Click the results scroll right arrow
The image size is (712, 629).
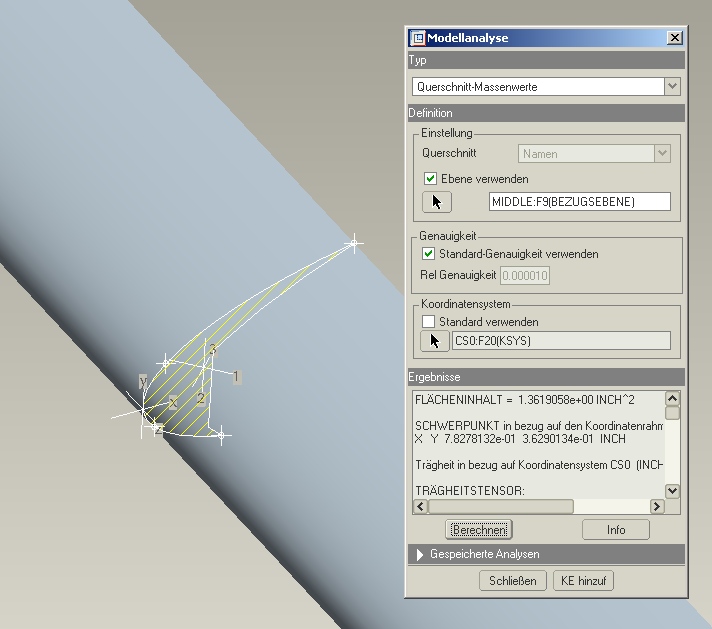tap(657, 506)
